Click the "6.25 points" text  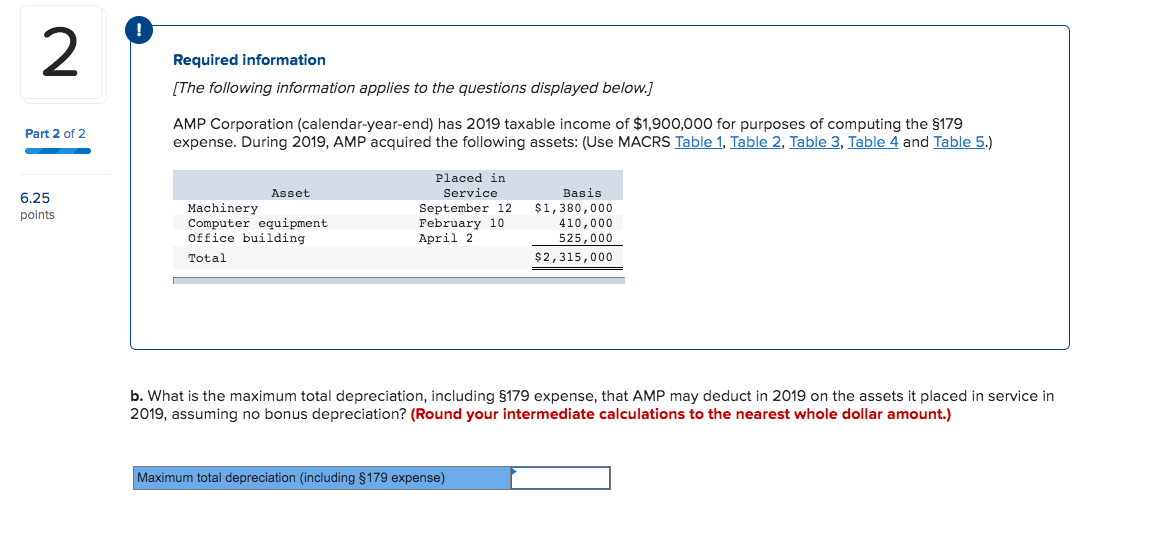click(37, 206)
